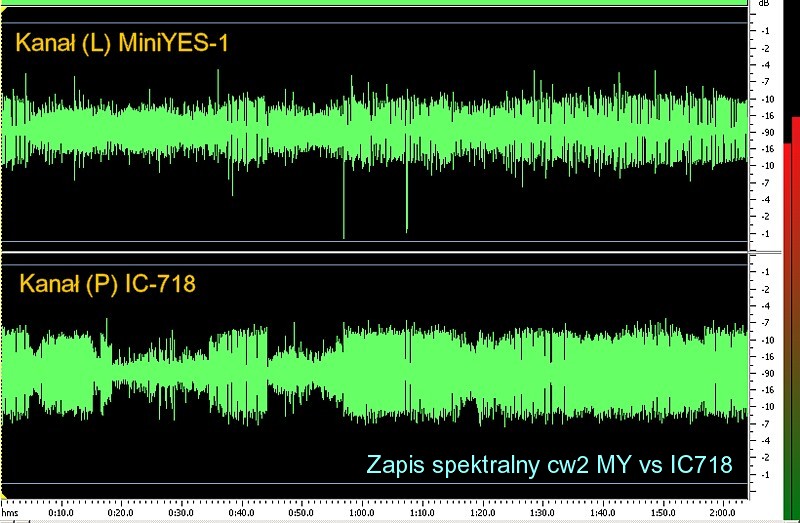
Task: Click the 0:30.0 mark on time ruler
Action: point(182,516)
